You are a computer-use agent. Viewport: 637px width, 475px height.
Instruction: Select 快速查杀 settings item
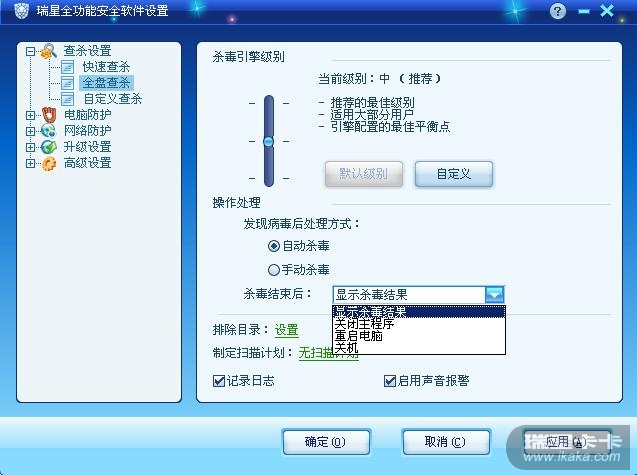pos(106,67)
